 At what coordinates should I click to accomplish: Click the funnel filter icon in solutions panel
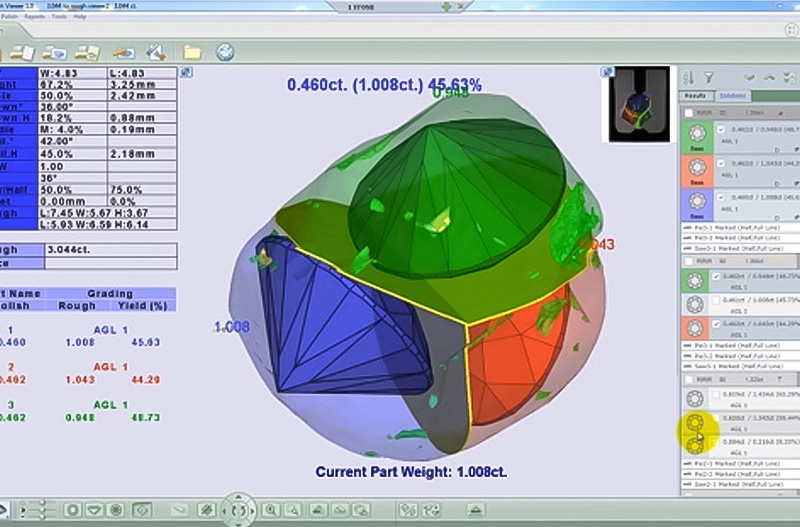[709, 78]
